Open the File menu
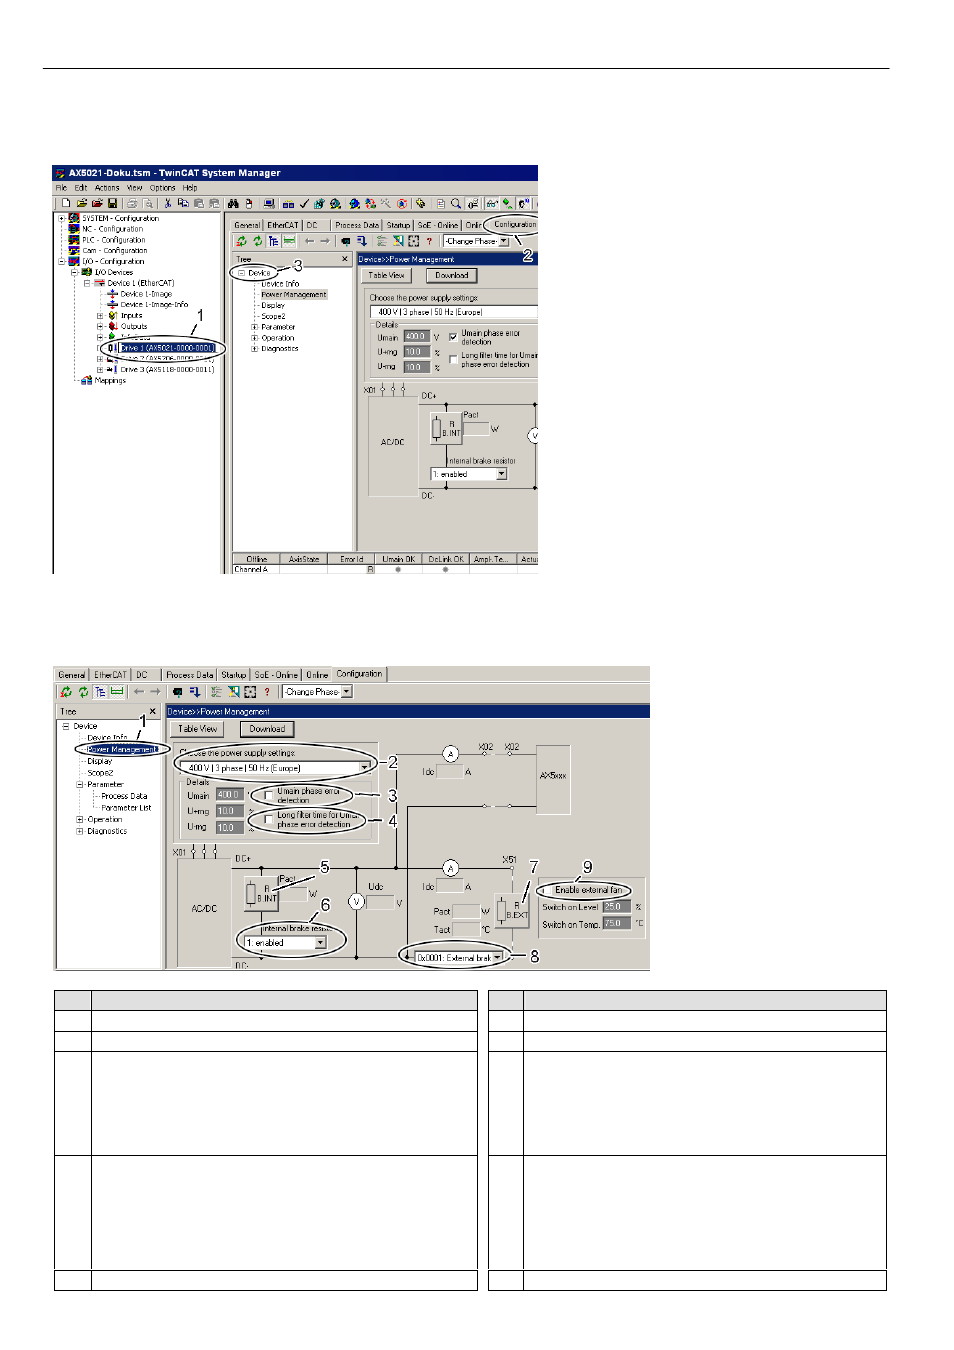954x1350 pixels. pos(61,188)
